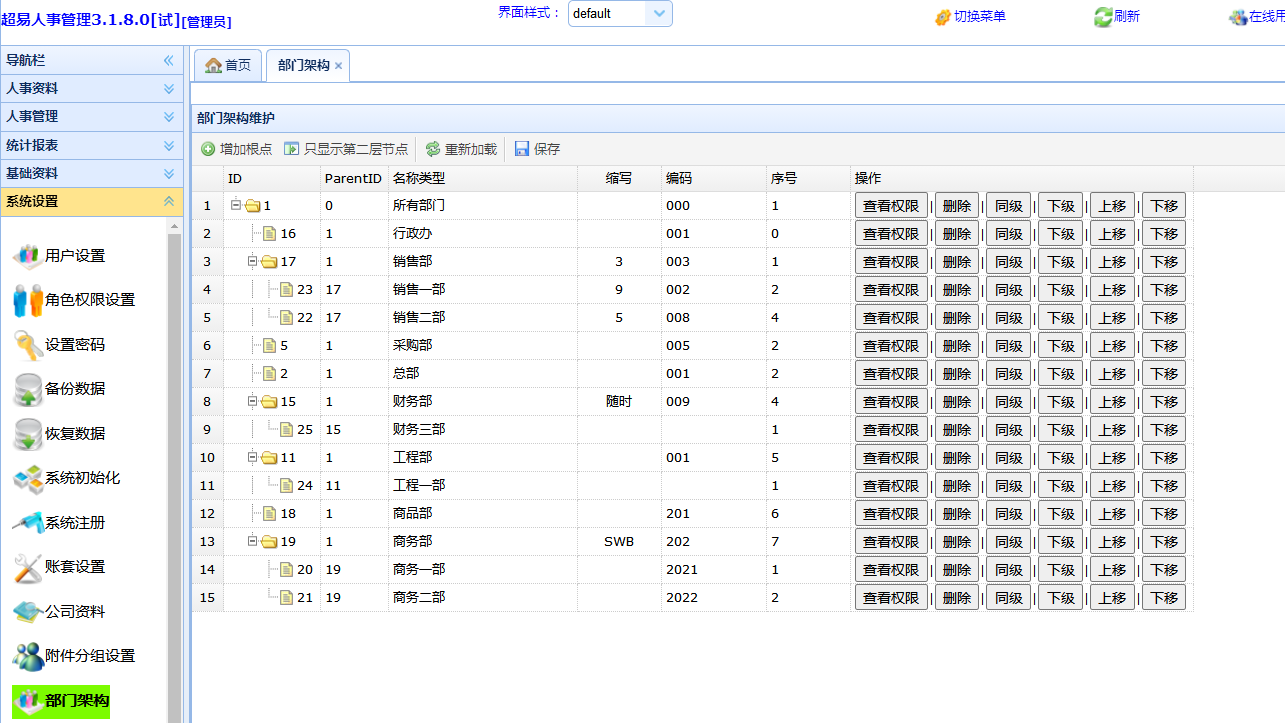This screenshot has height=723, width=1285.
Task: Click 查看权限 for 总部 row
Action: 891,374
